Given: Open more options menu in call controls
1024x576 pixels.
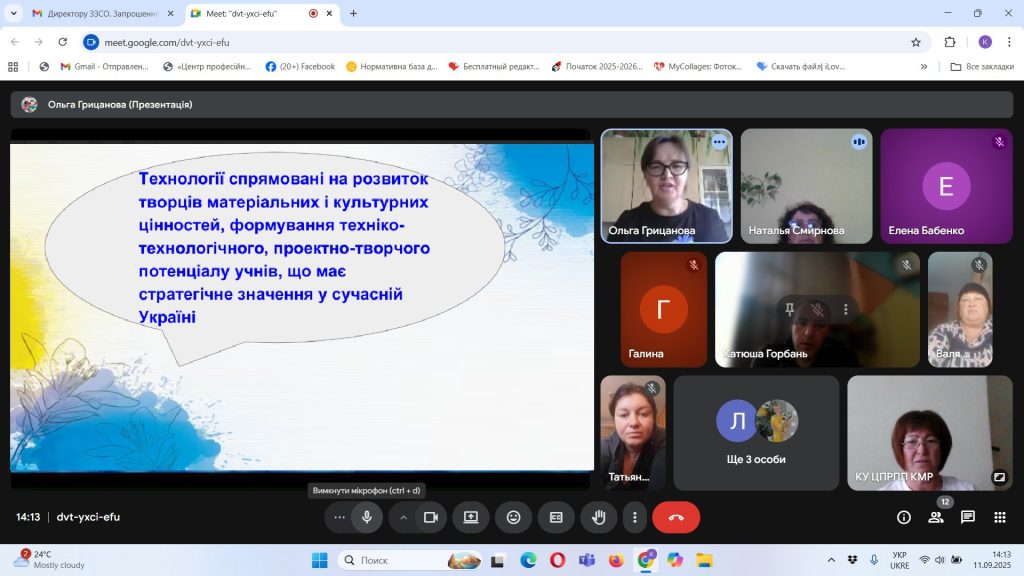Looking at the screenshot, I should point(635,517).
